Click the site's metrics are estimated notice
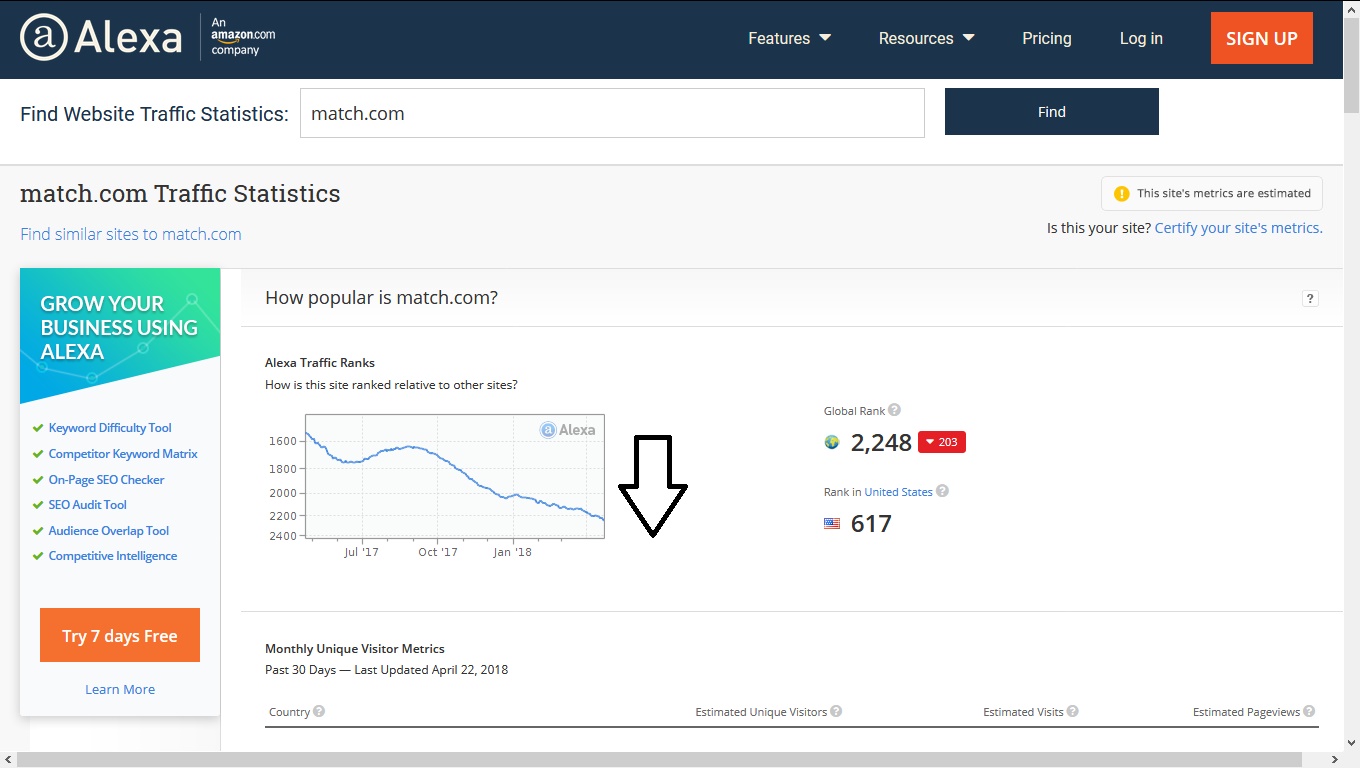Image resolution: width=1360 pixels, height=768 pixels. [x=1212, y=193]
